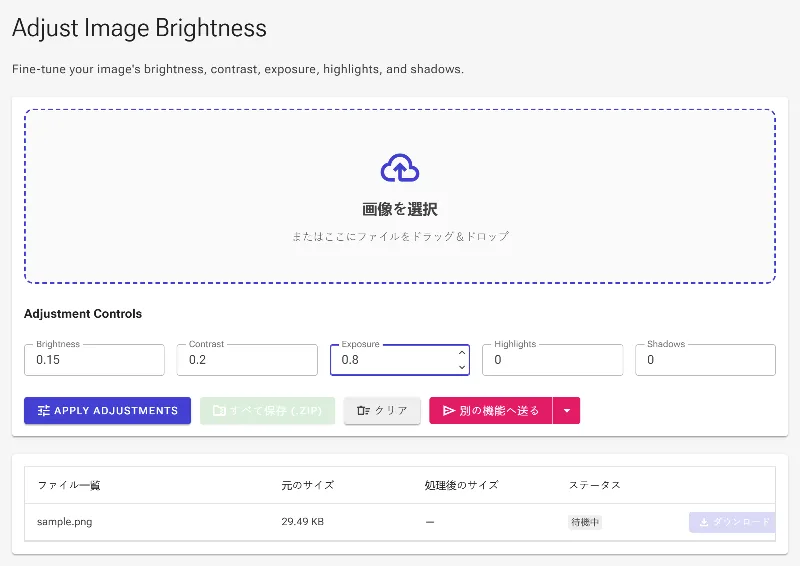Viewport: 800px width, 566px height.
Task: Click the すべて保存 (.ZIP) button
Action: tap(267, 411)
